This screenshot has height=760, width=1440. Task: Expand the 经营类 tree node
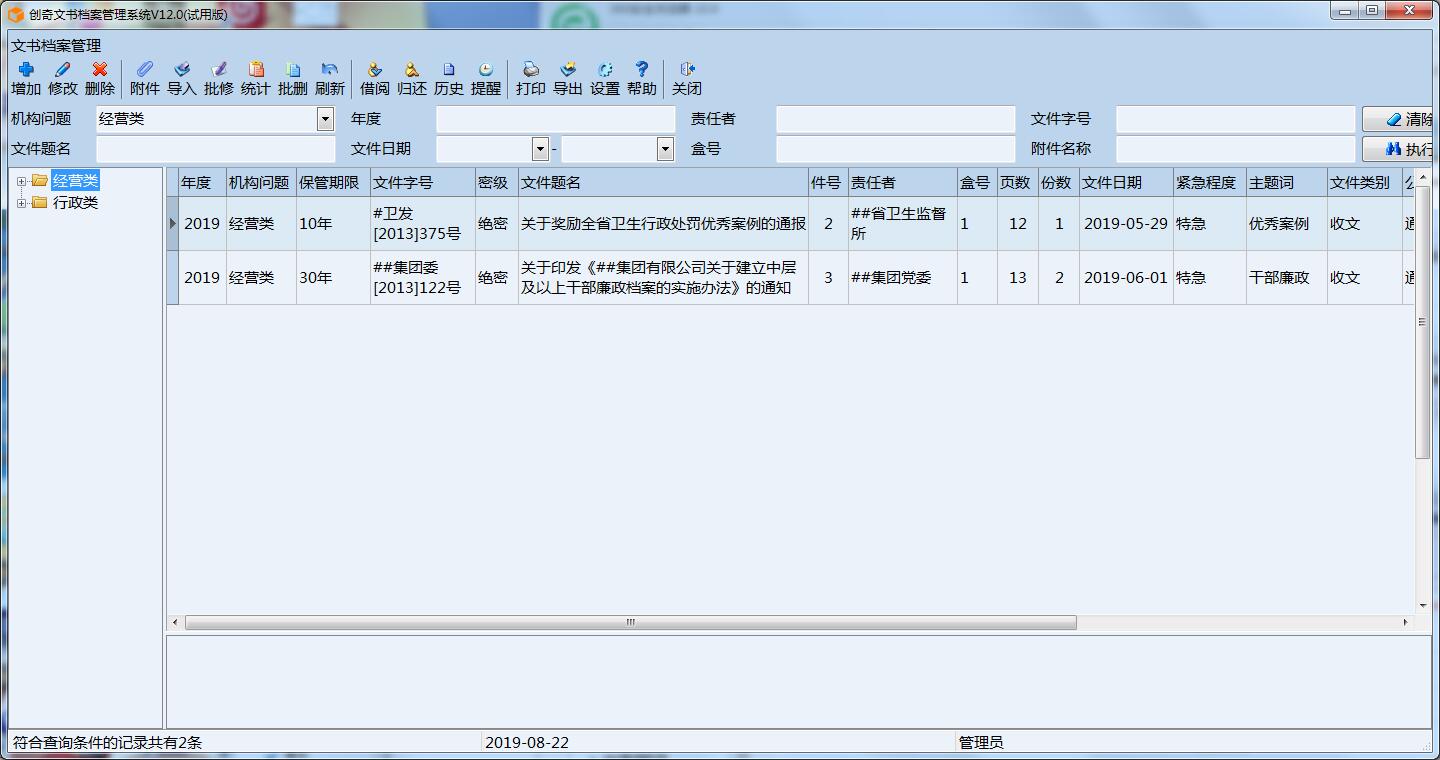pos(22,181)
